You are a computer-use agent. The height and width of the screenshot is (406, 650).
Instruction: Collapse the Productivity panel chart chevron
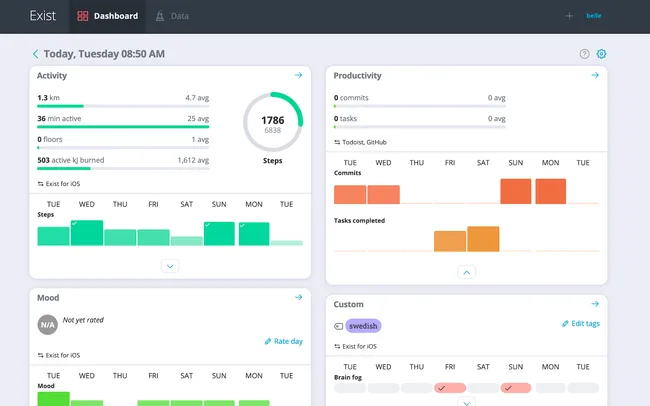tap(467, 272)
